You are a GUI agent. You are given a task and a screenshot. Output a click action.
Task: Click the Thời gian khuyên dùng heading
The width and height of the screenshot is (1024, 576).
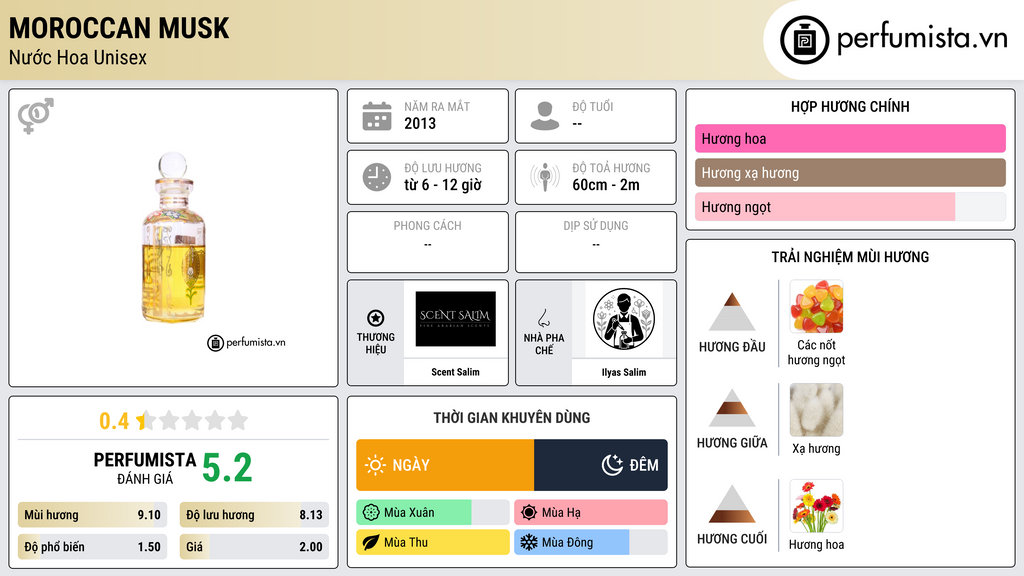coord(512,418)
